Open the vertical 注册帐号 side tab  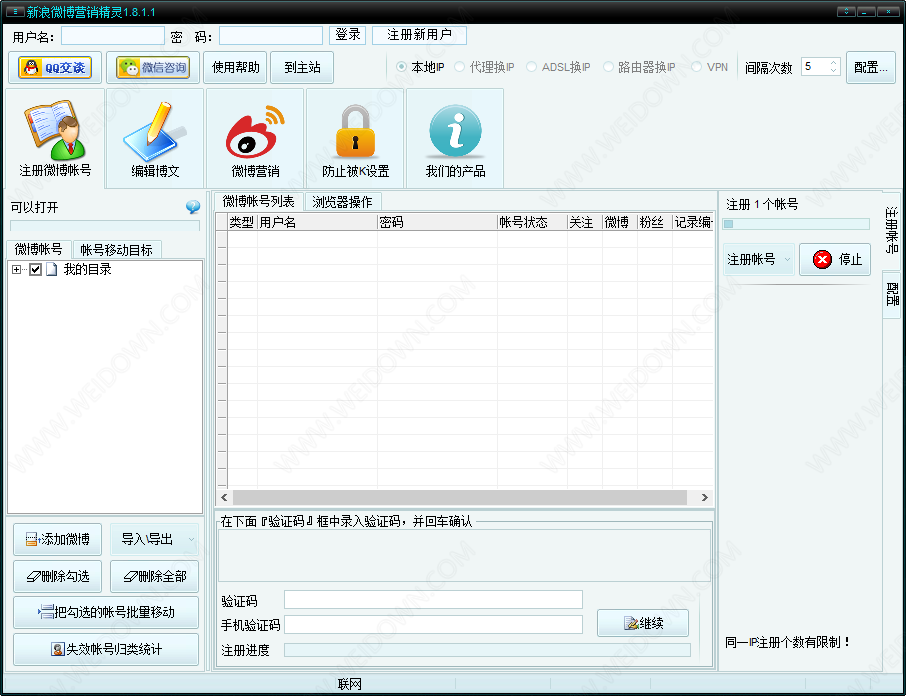click(892, 230)
